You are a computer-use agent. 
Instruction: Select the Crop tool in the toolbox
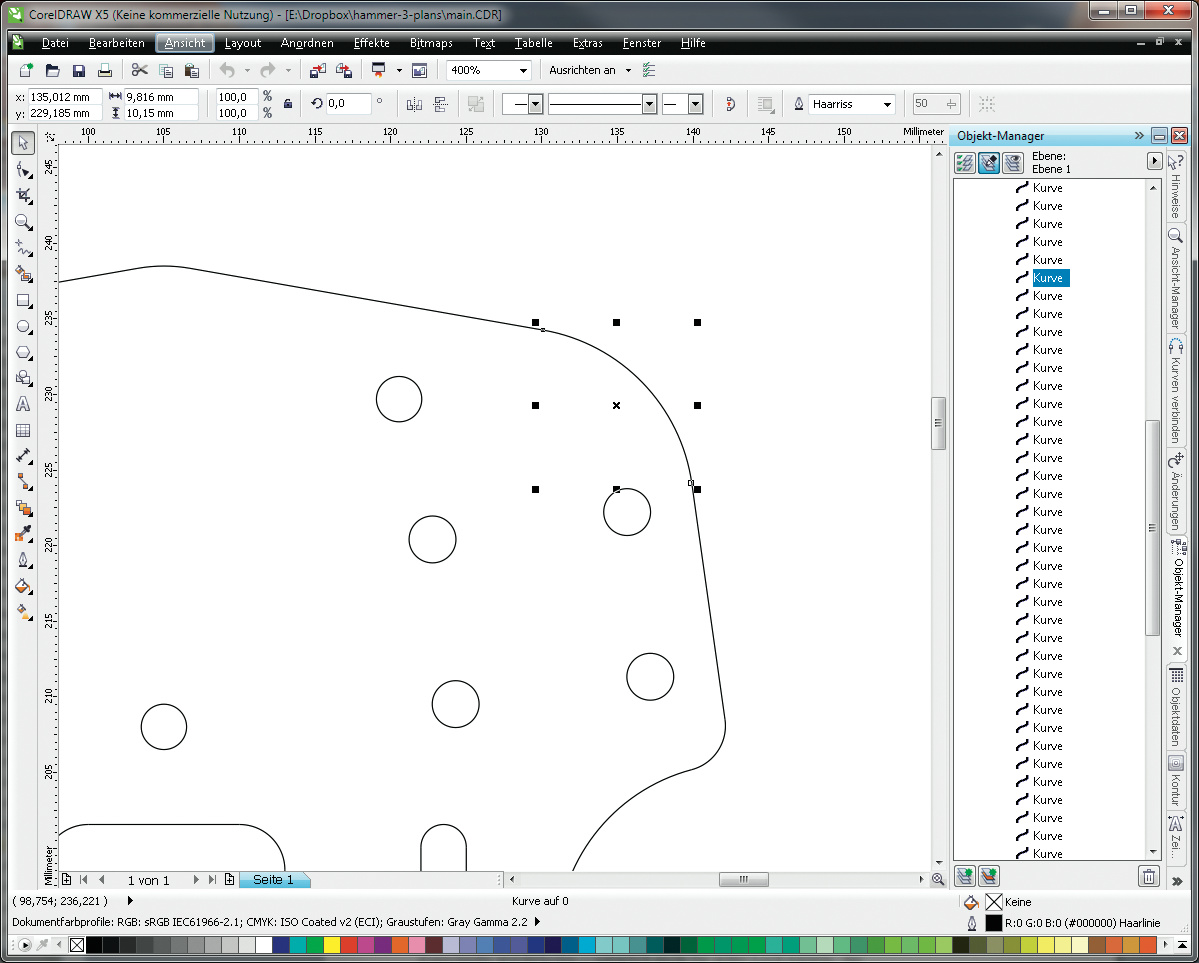24,196
